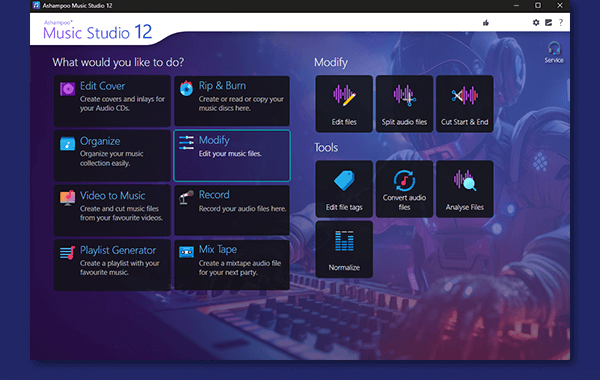Open Cut Start & End tool
600x380 pixels.
(x=465, y=104)
